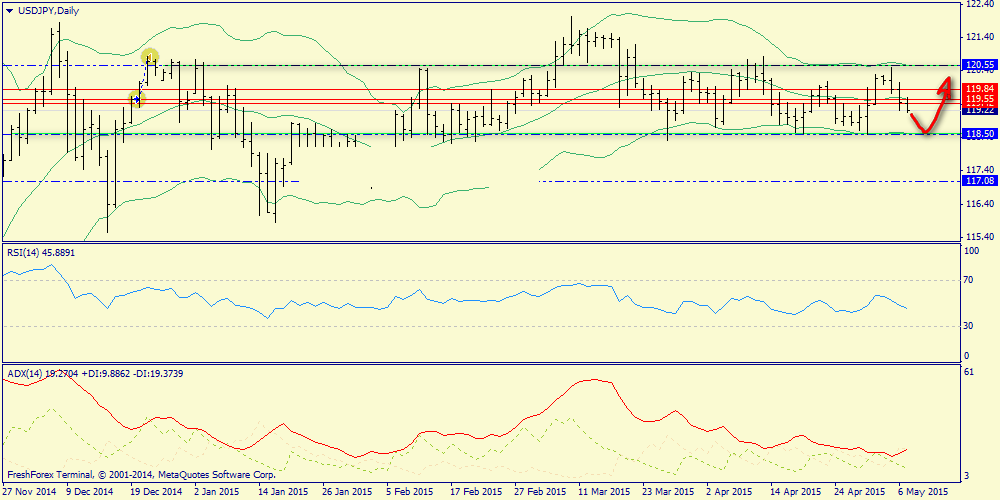
Task: Click the 27 Nov 2014 date label
Action: tap(28, 492)
